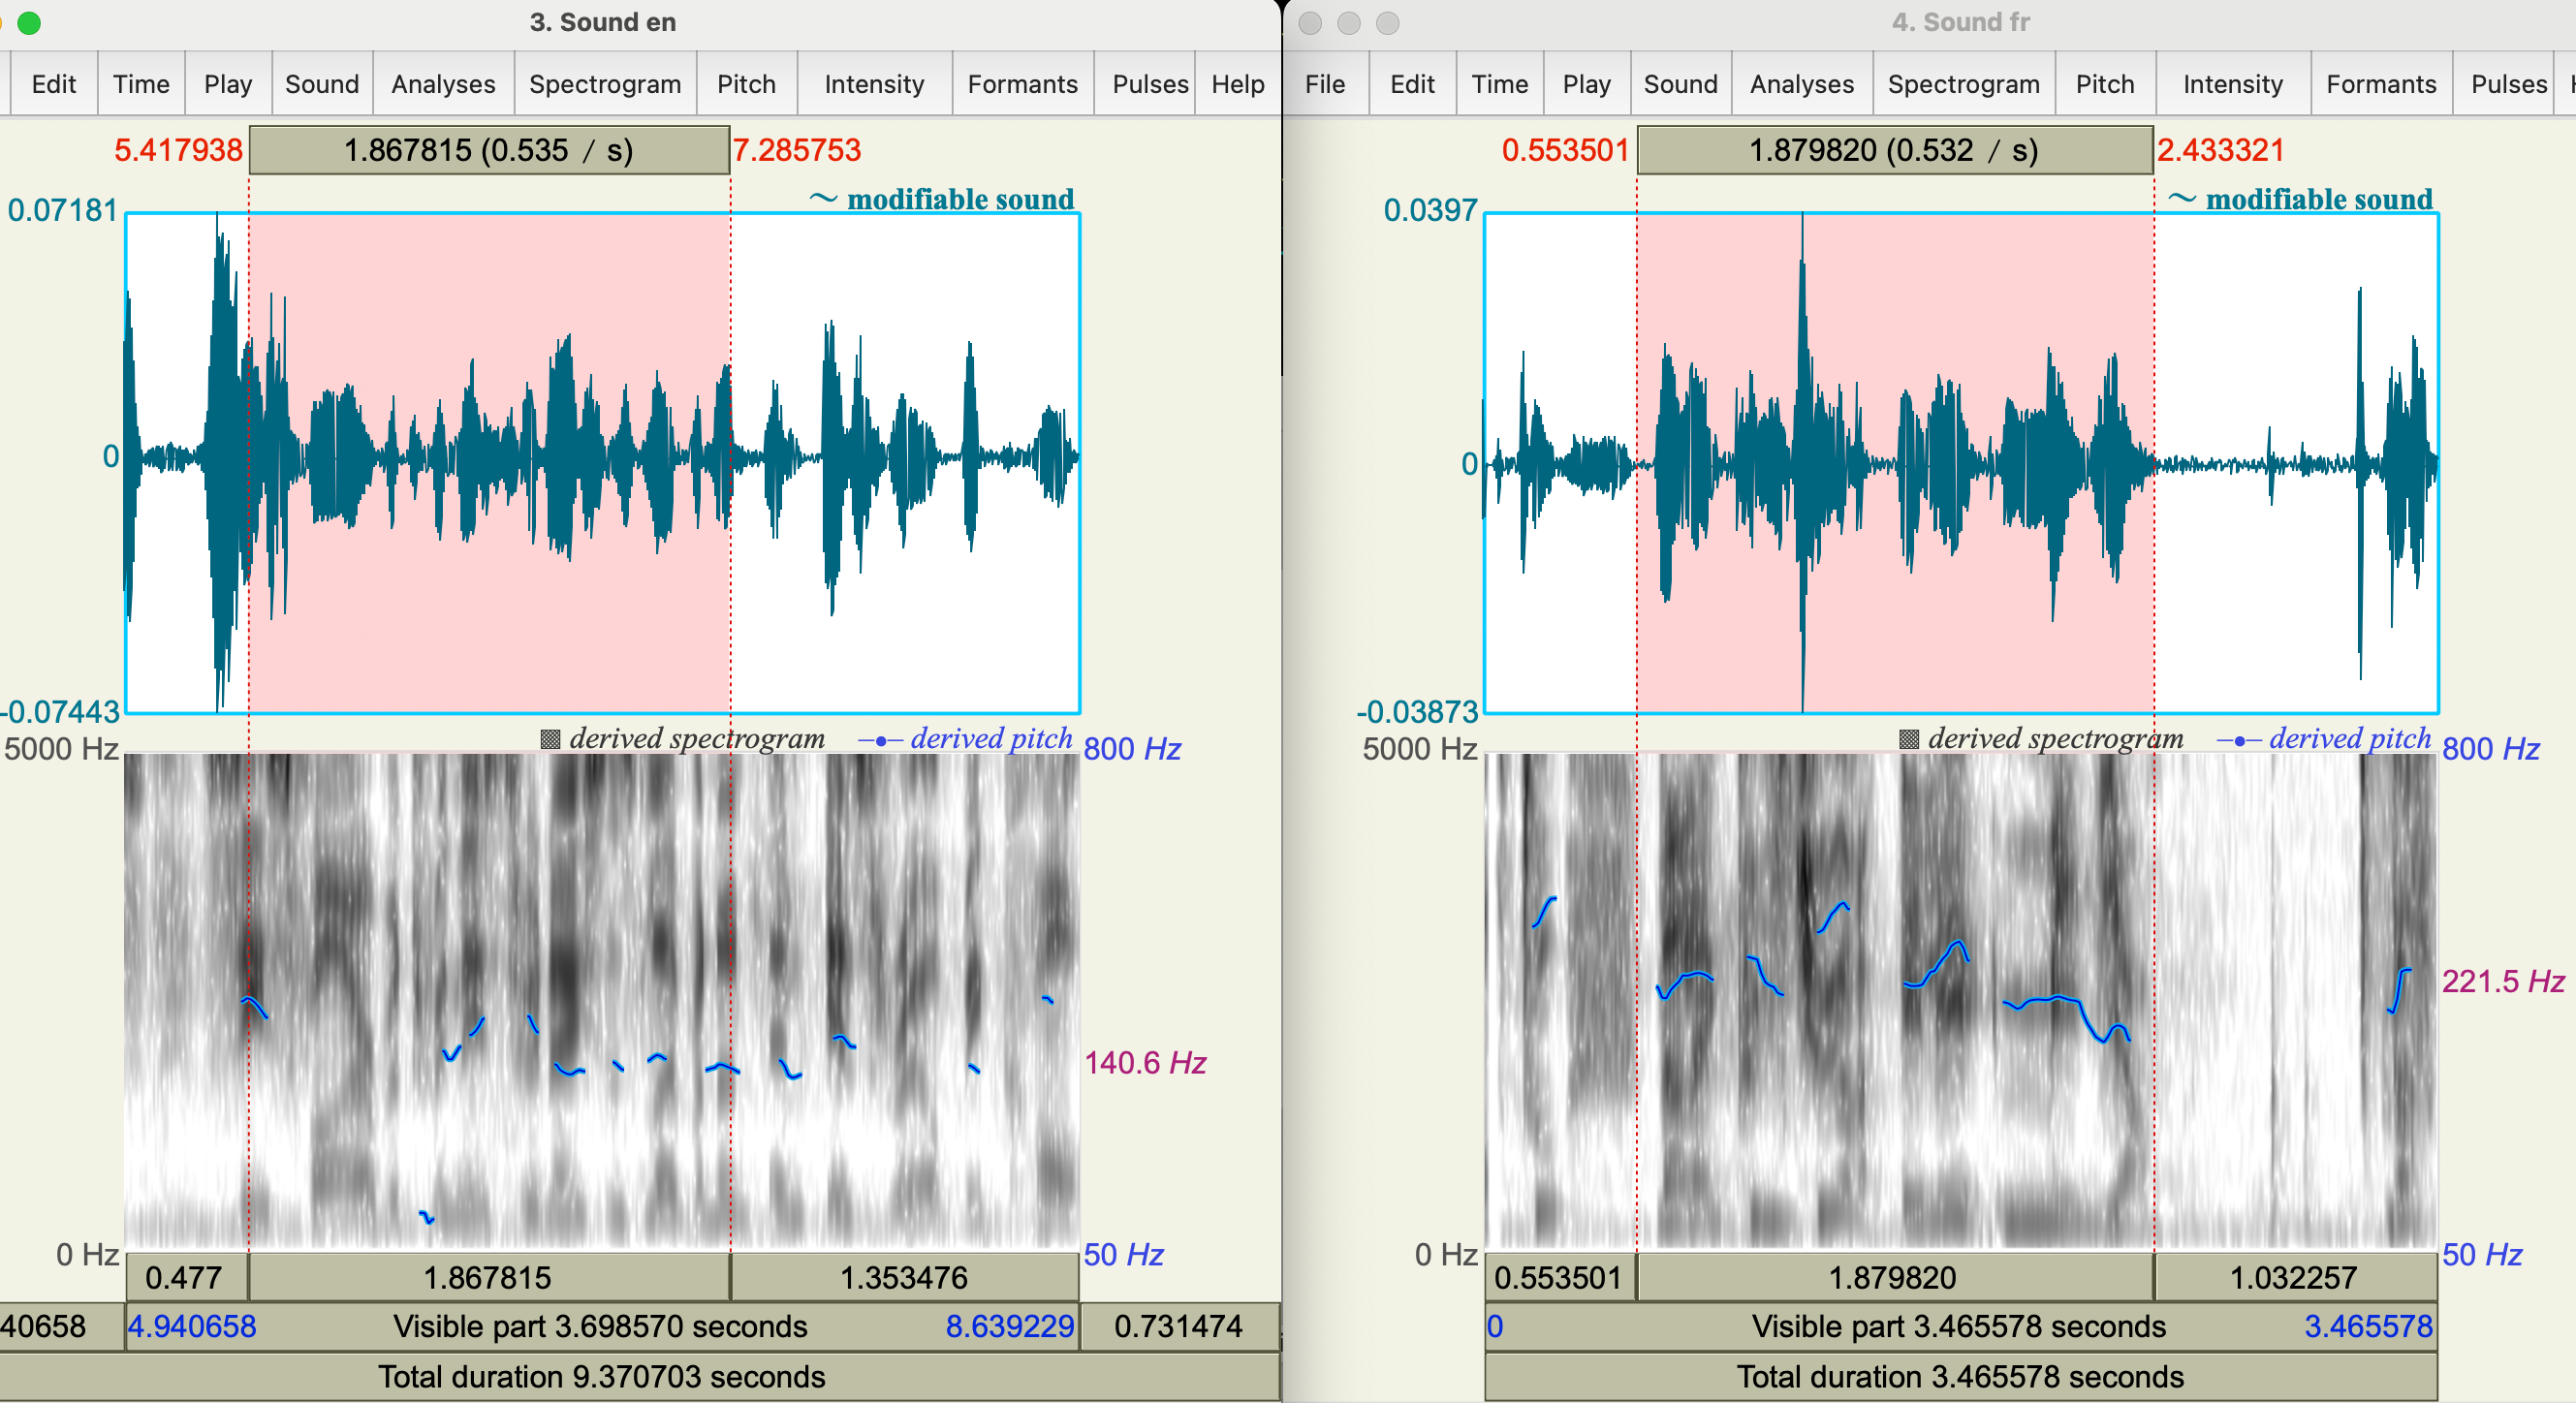The width and height of the screenshot is (2576, 1403).
Task: Click the derived spectrogram legend in Sound fr
Action: coord(2042,739)
